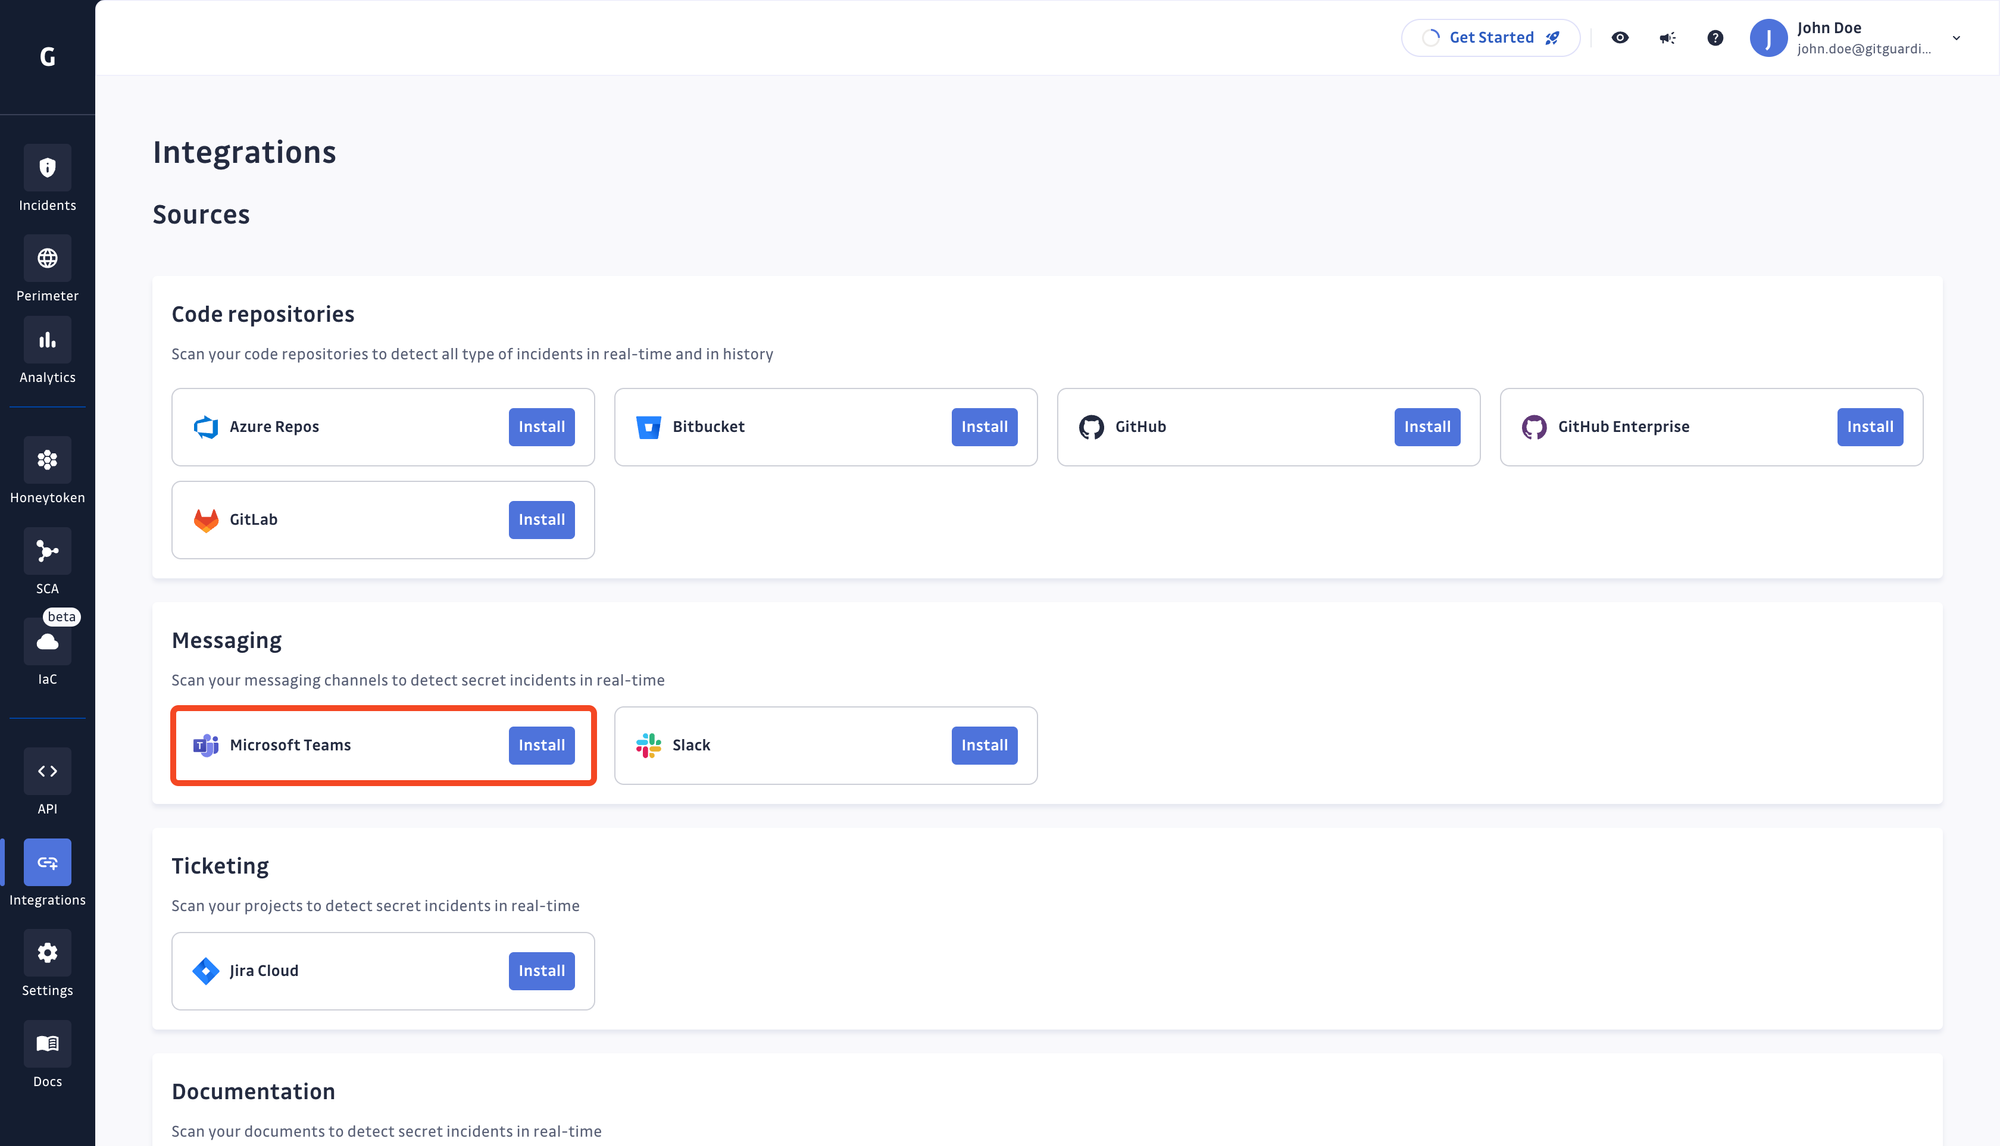Install the GitHub integration
Screen dimensions: 2000x1146
[1426, 426]
